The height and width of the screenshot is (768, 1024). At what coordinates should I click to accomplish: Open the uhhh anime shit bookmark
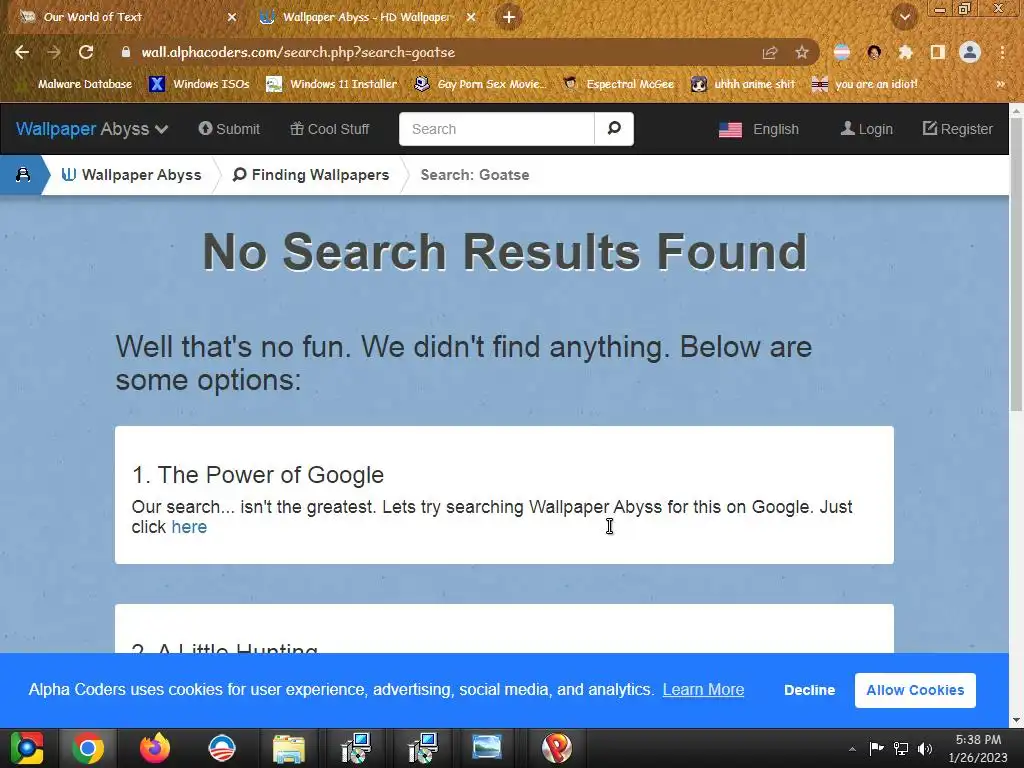tap(743, 84)
